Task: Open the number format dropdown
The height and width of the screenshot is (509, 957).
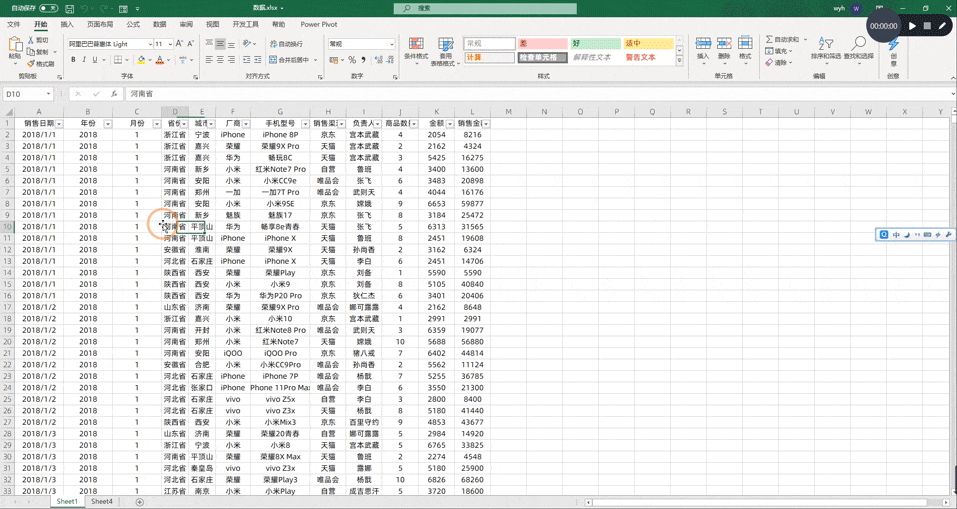Action: click(391, 44)
